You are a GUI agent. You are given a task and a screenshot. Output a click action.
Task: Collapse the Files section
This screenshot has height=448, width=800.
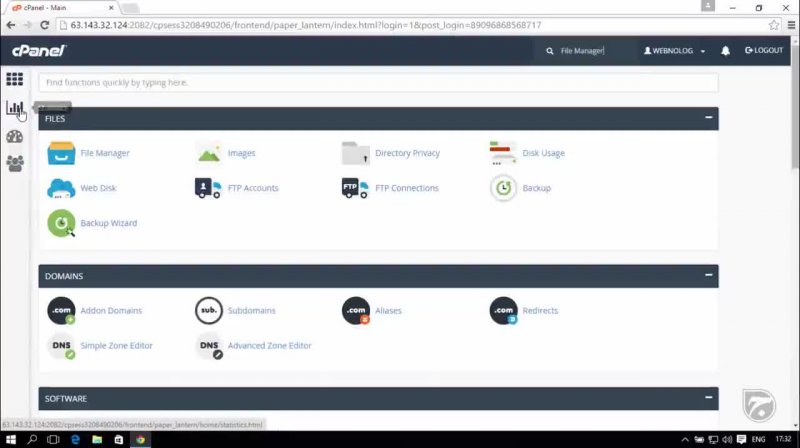(x=708, y=118)
